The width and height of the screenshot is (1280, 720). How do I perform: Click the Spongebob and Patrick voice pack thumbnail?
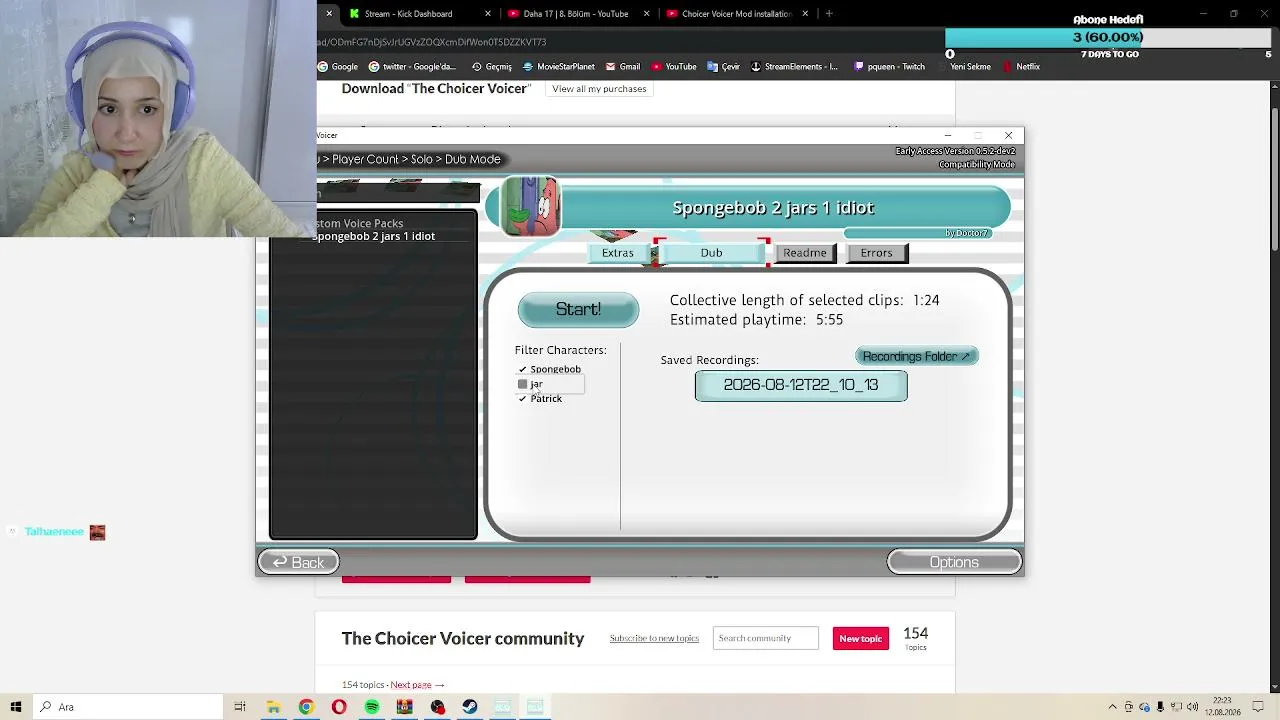point(530,207)
